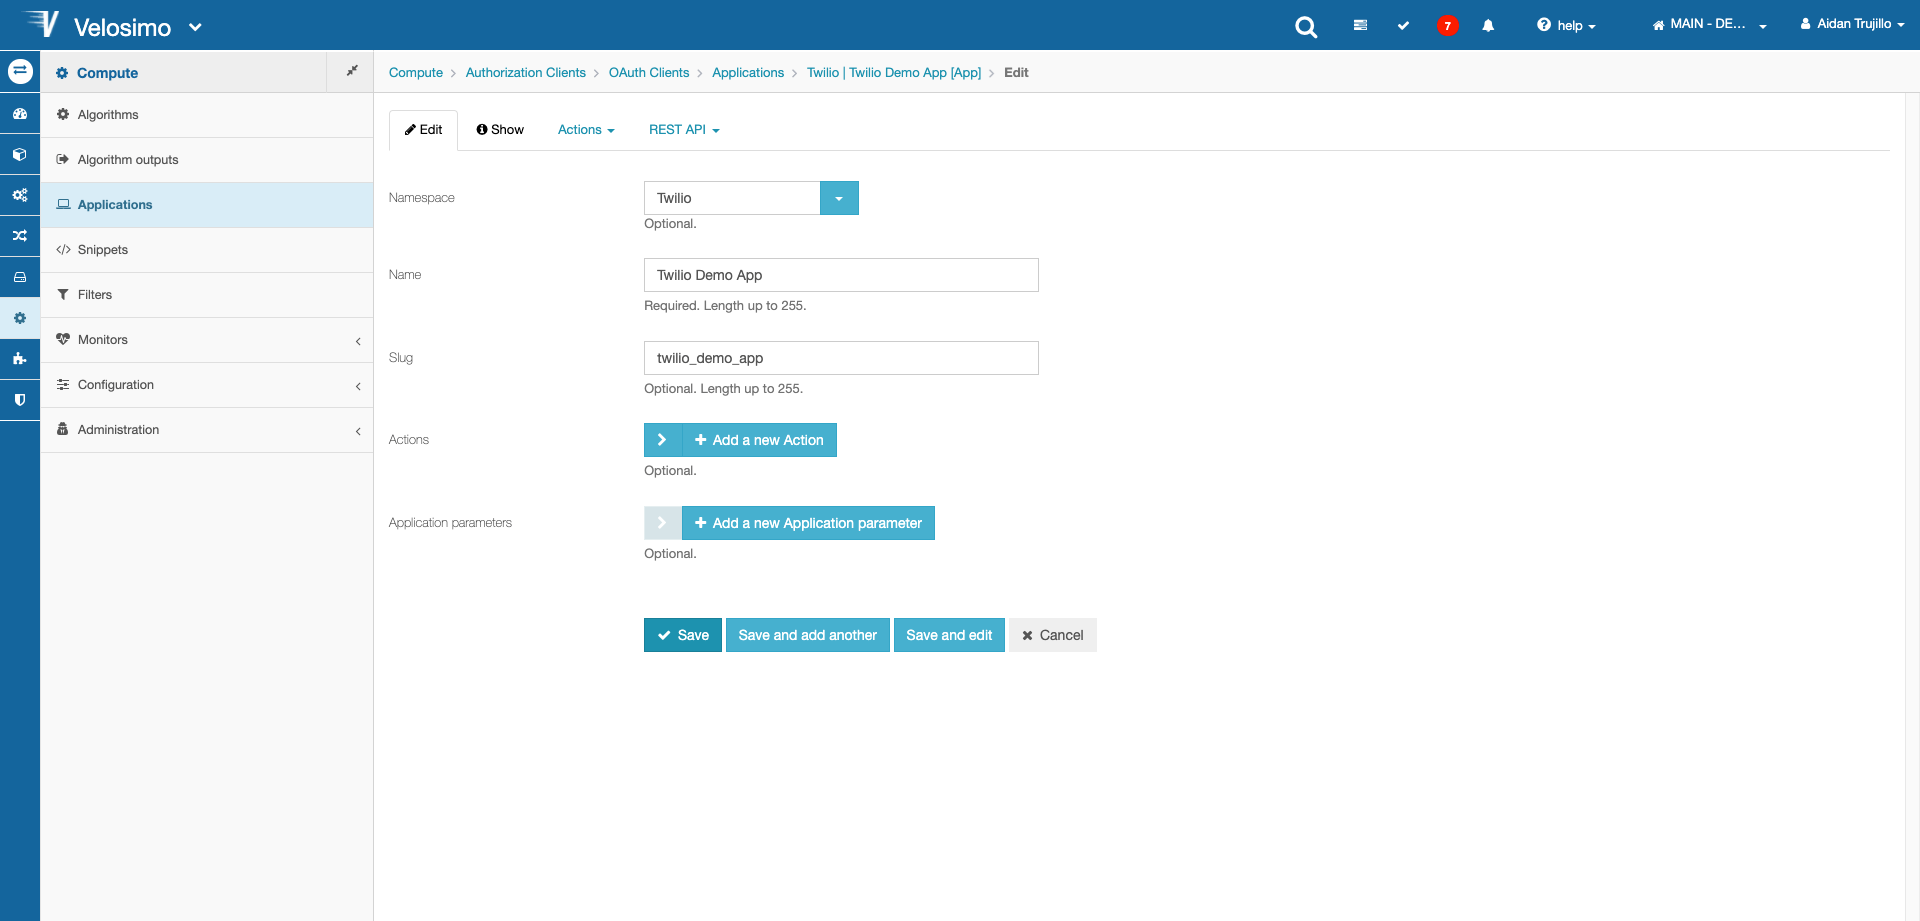Switch to the Edit tab
Screen dimensions: 1920x921
(423, 130)
